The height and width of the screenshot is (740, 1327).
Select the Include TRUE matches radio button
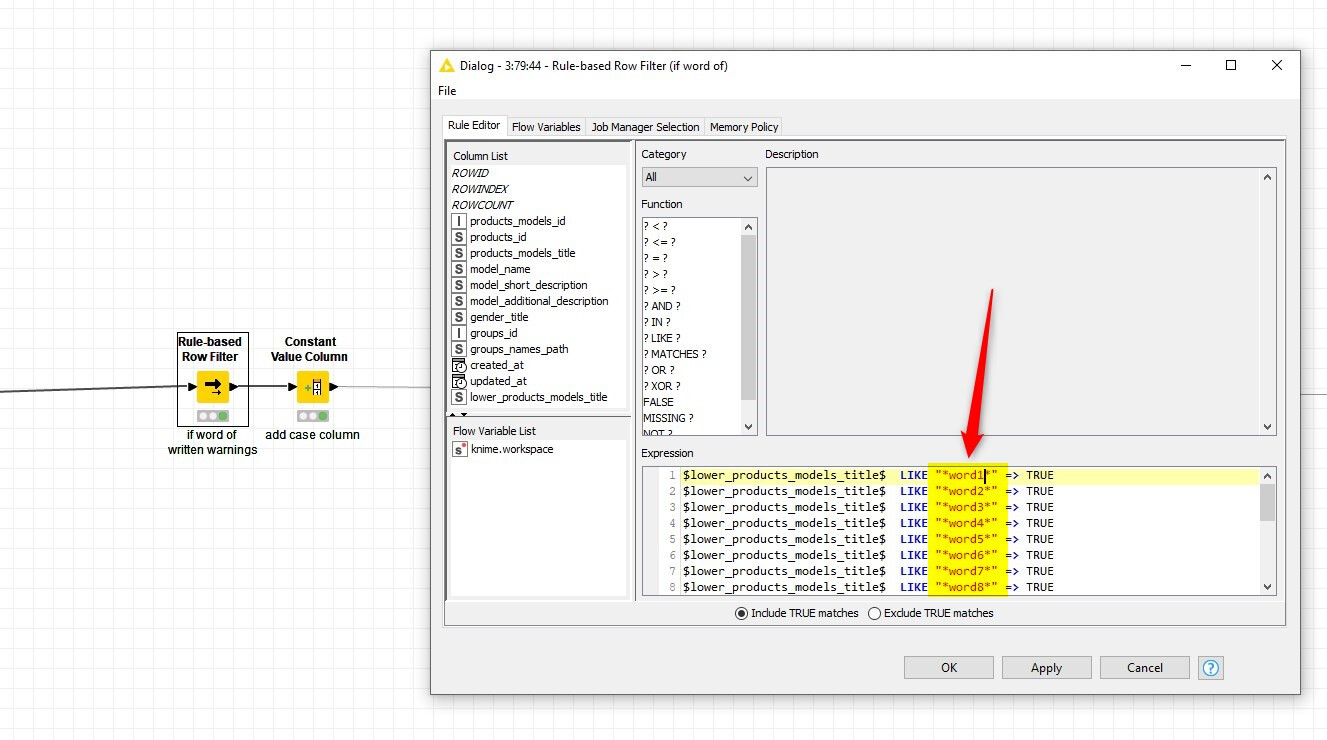[x=741, y=613]
